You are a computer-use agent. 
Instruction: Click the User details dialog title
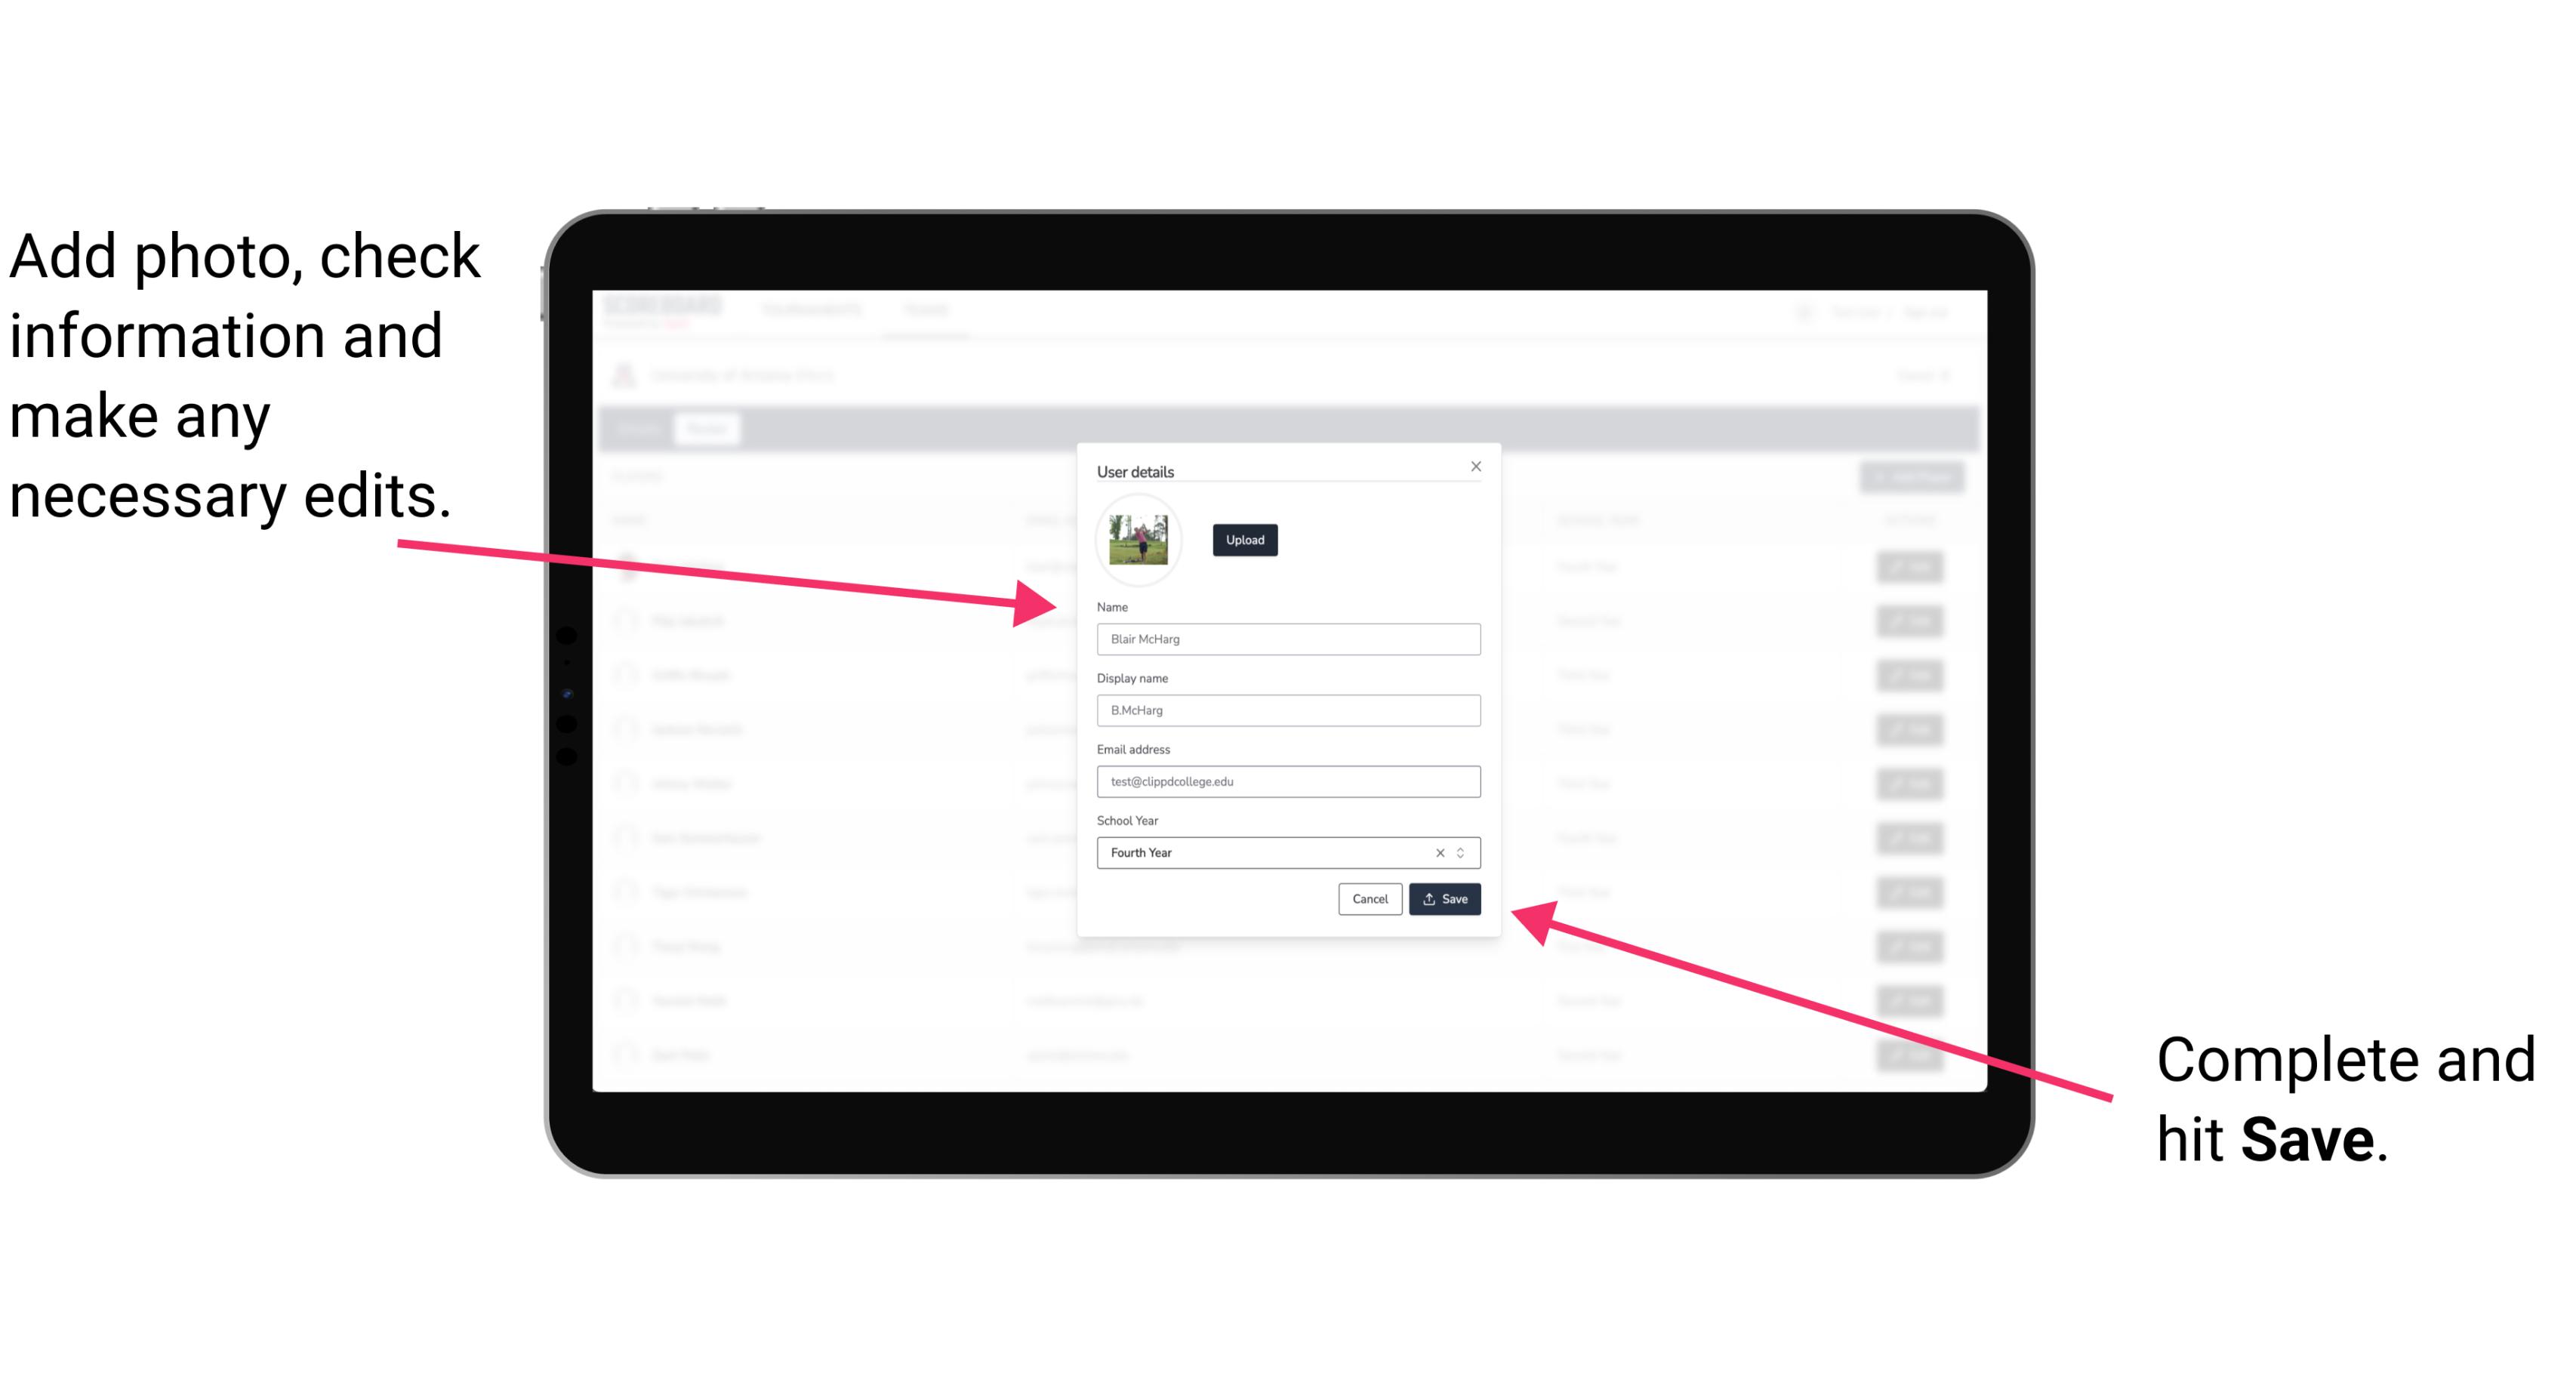(1137, 470)
